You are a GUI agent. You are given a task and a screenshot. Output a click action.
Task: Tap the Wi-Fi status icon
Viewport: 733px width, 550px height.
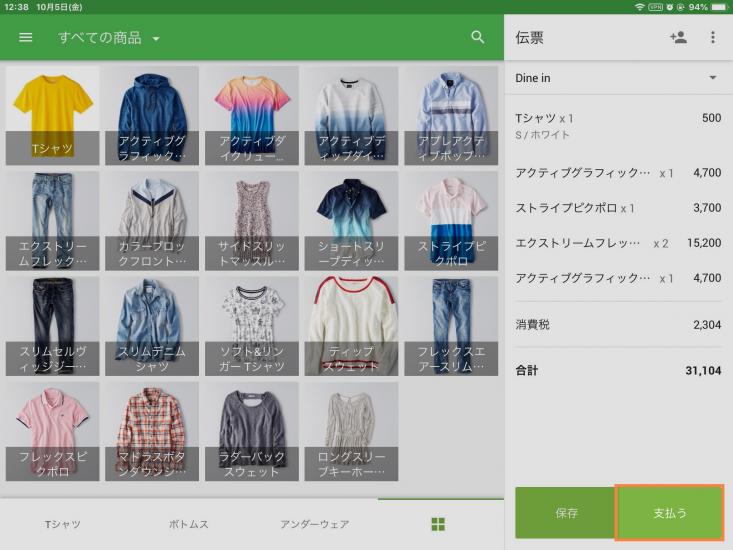click(639, 7)
